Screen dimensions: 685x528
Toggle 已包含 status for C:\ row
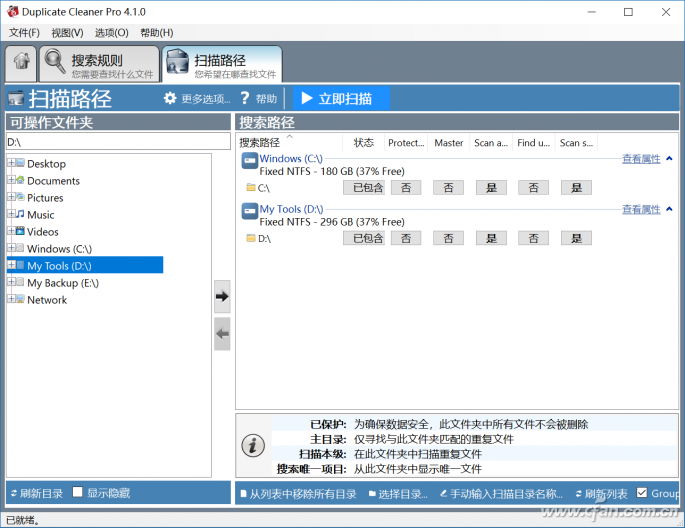click(364, 188)
